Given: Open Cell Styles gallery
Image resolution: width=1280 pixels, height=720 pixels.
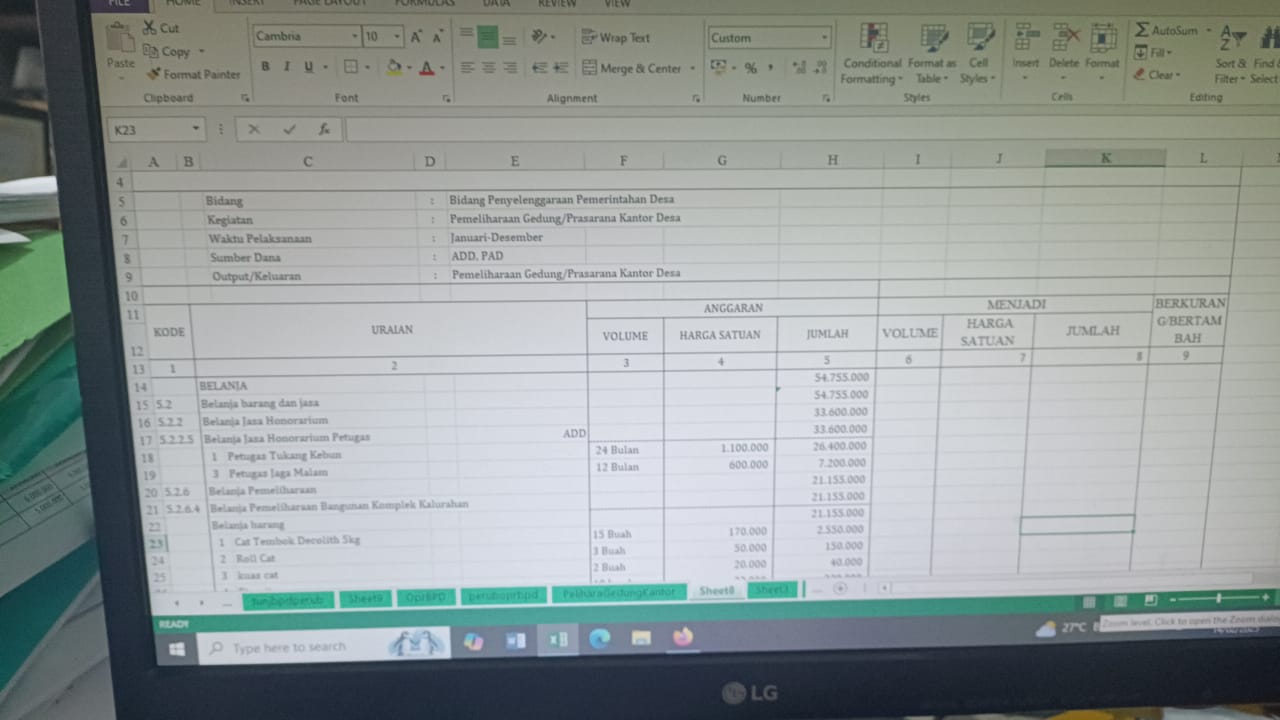Looking at the screenshot, I should [x=977, y=54].
